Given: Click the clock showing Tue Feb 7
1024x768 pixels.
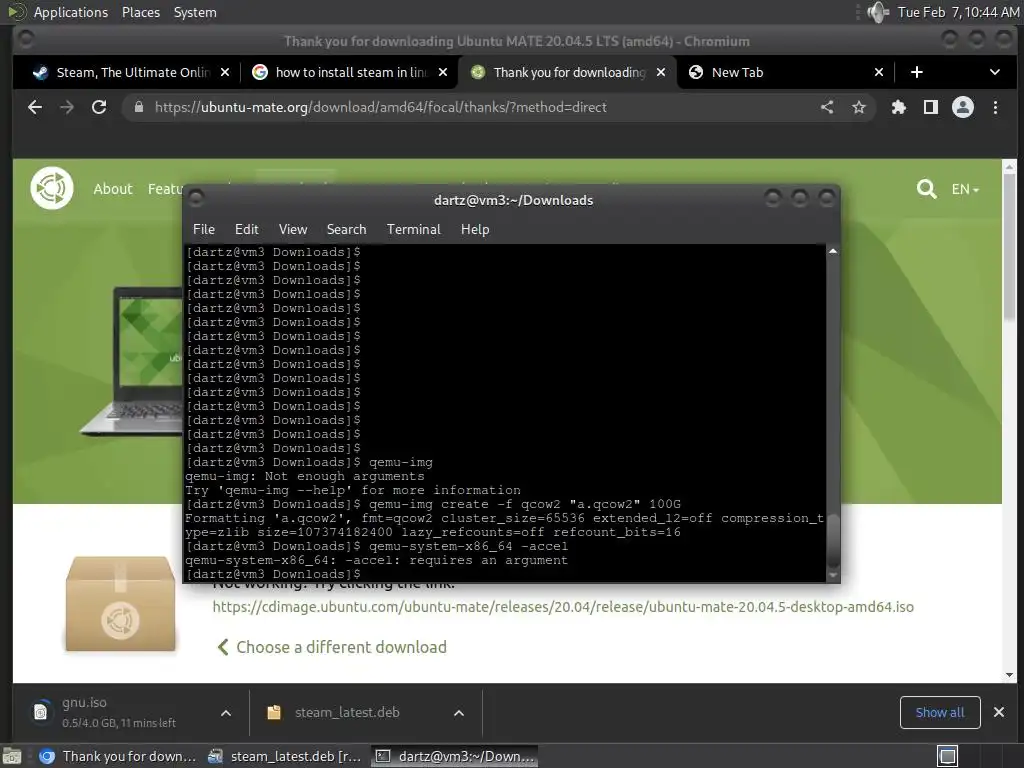Looking at the screenshot, I should [x=958, y=12].
